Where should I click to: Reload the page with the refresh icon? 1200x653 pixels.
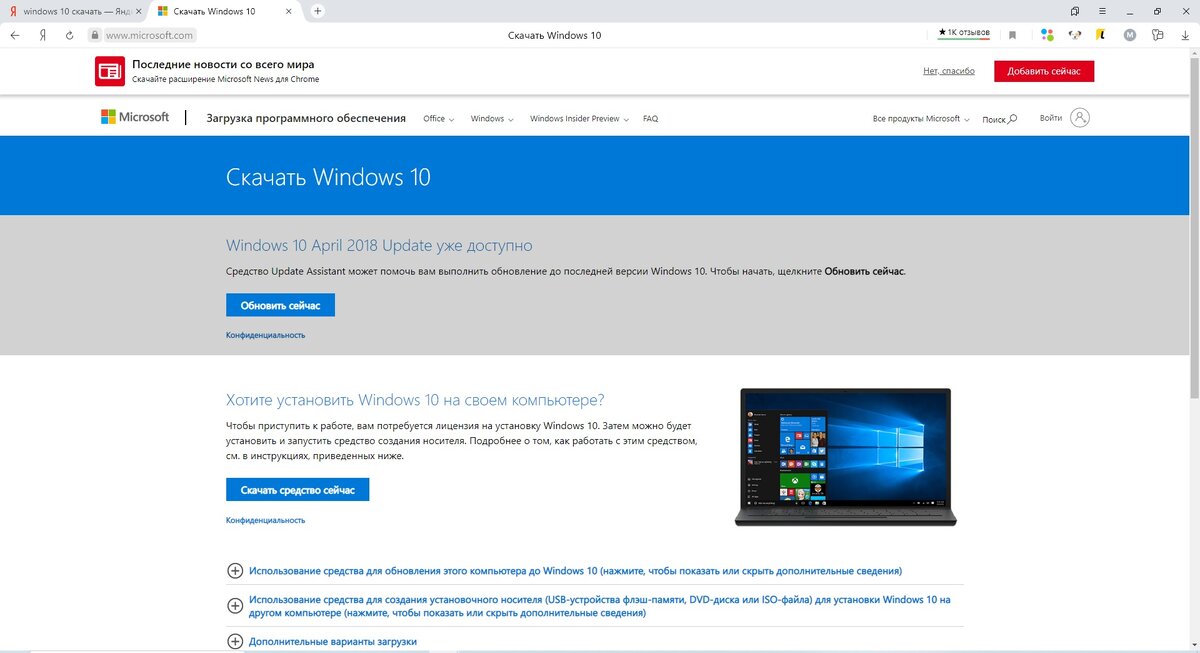(69, 35)
